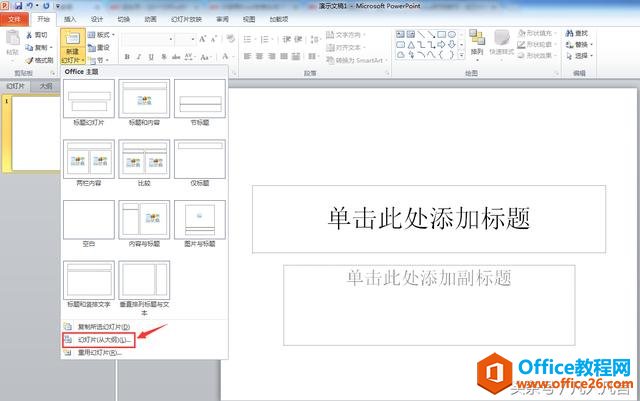Click the 粘贴 (Paste) icon
Viewport: 640px width, 401px height.
[12, 44]
